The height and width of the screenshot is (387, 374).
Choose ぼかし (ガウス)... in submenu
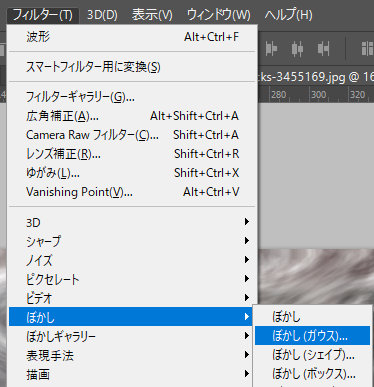(313, 335)
